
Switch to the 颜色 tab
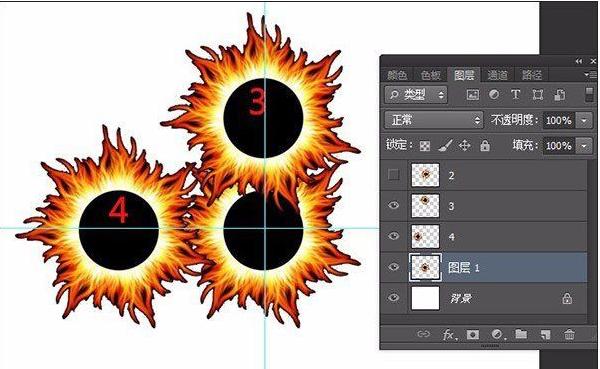point(398,75)
